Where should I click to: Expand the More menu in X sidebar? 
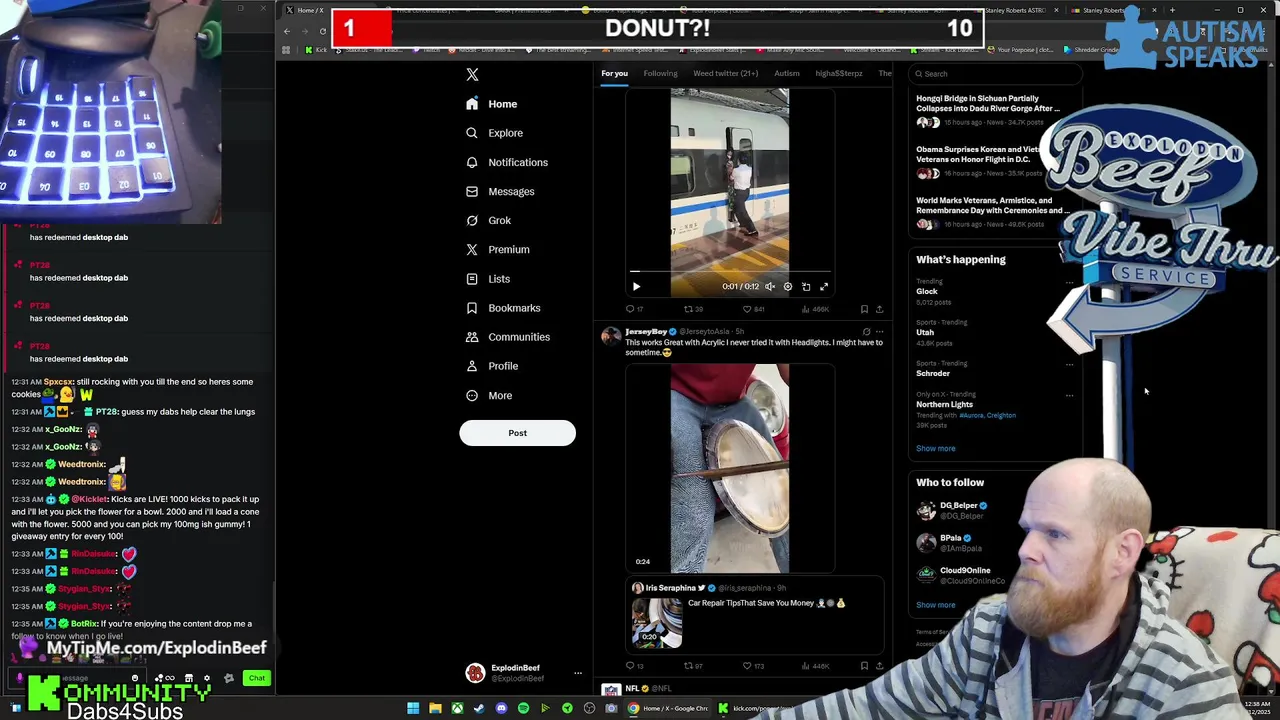click(x=489, y=395)
